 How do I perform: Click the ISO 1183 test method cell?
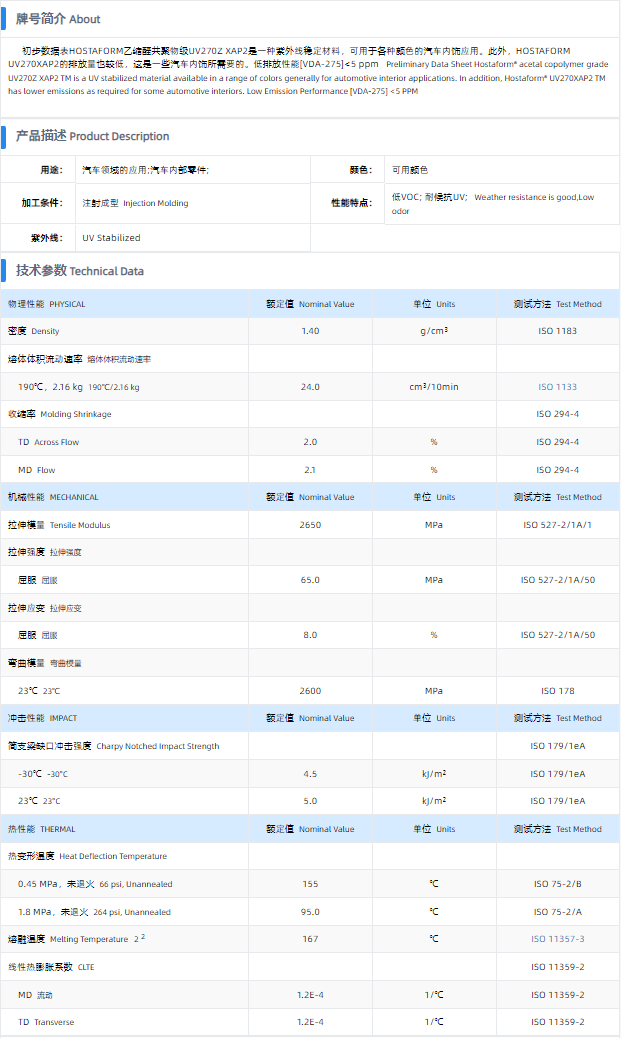pos(558,331)
